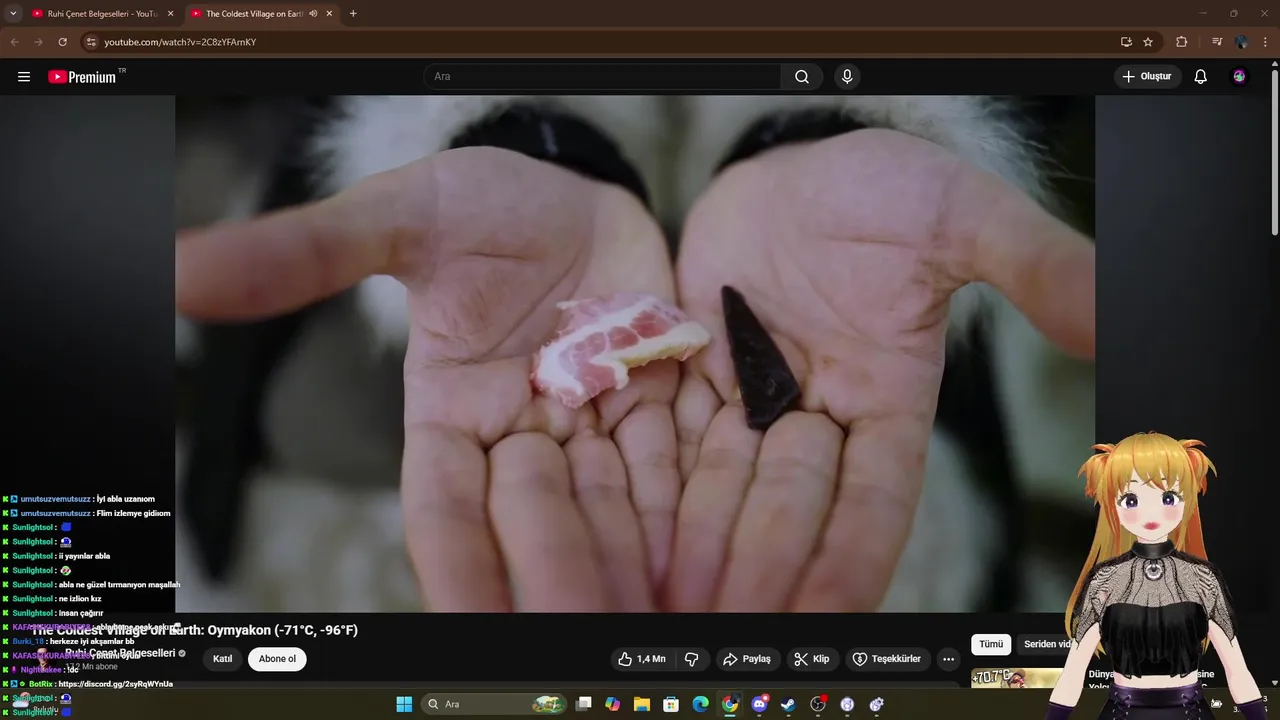Launch Copilot from taskbar

[613, 704]
